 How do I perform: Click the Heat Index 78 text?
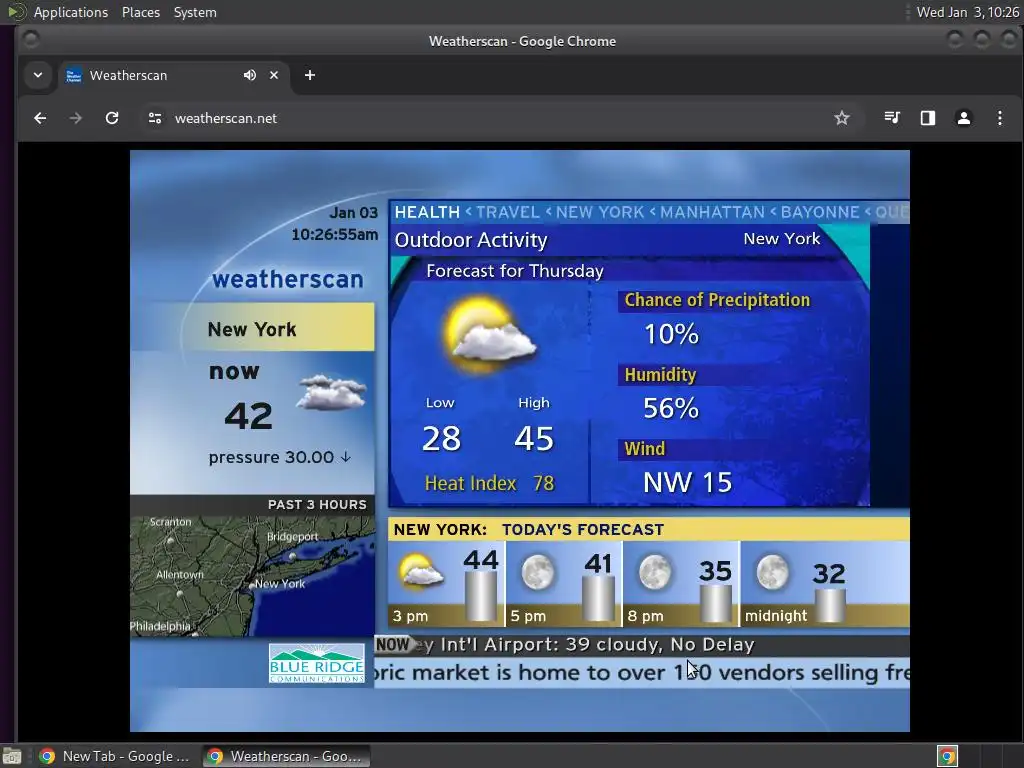[489, 483]
